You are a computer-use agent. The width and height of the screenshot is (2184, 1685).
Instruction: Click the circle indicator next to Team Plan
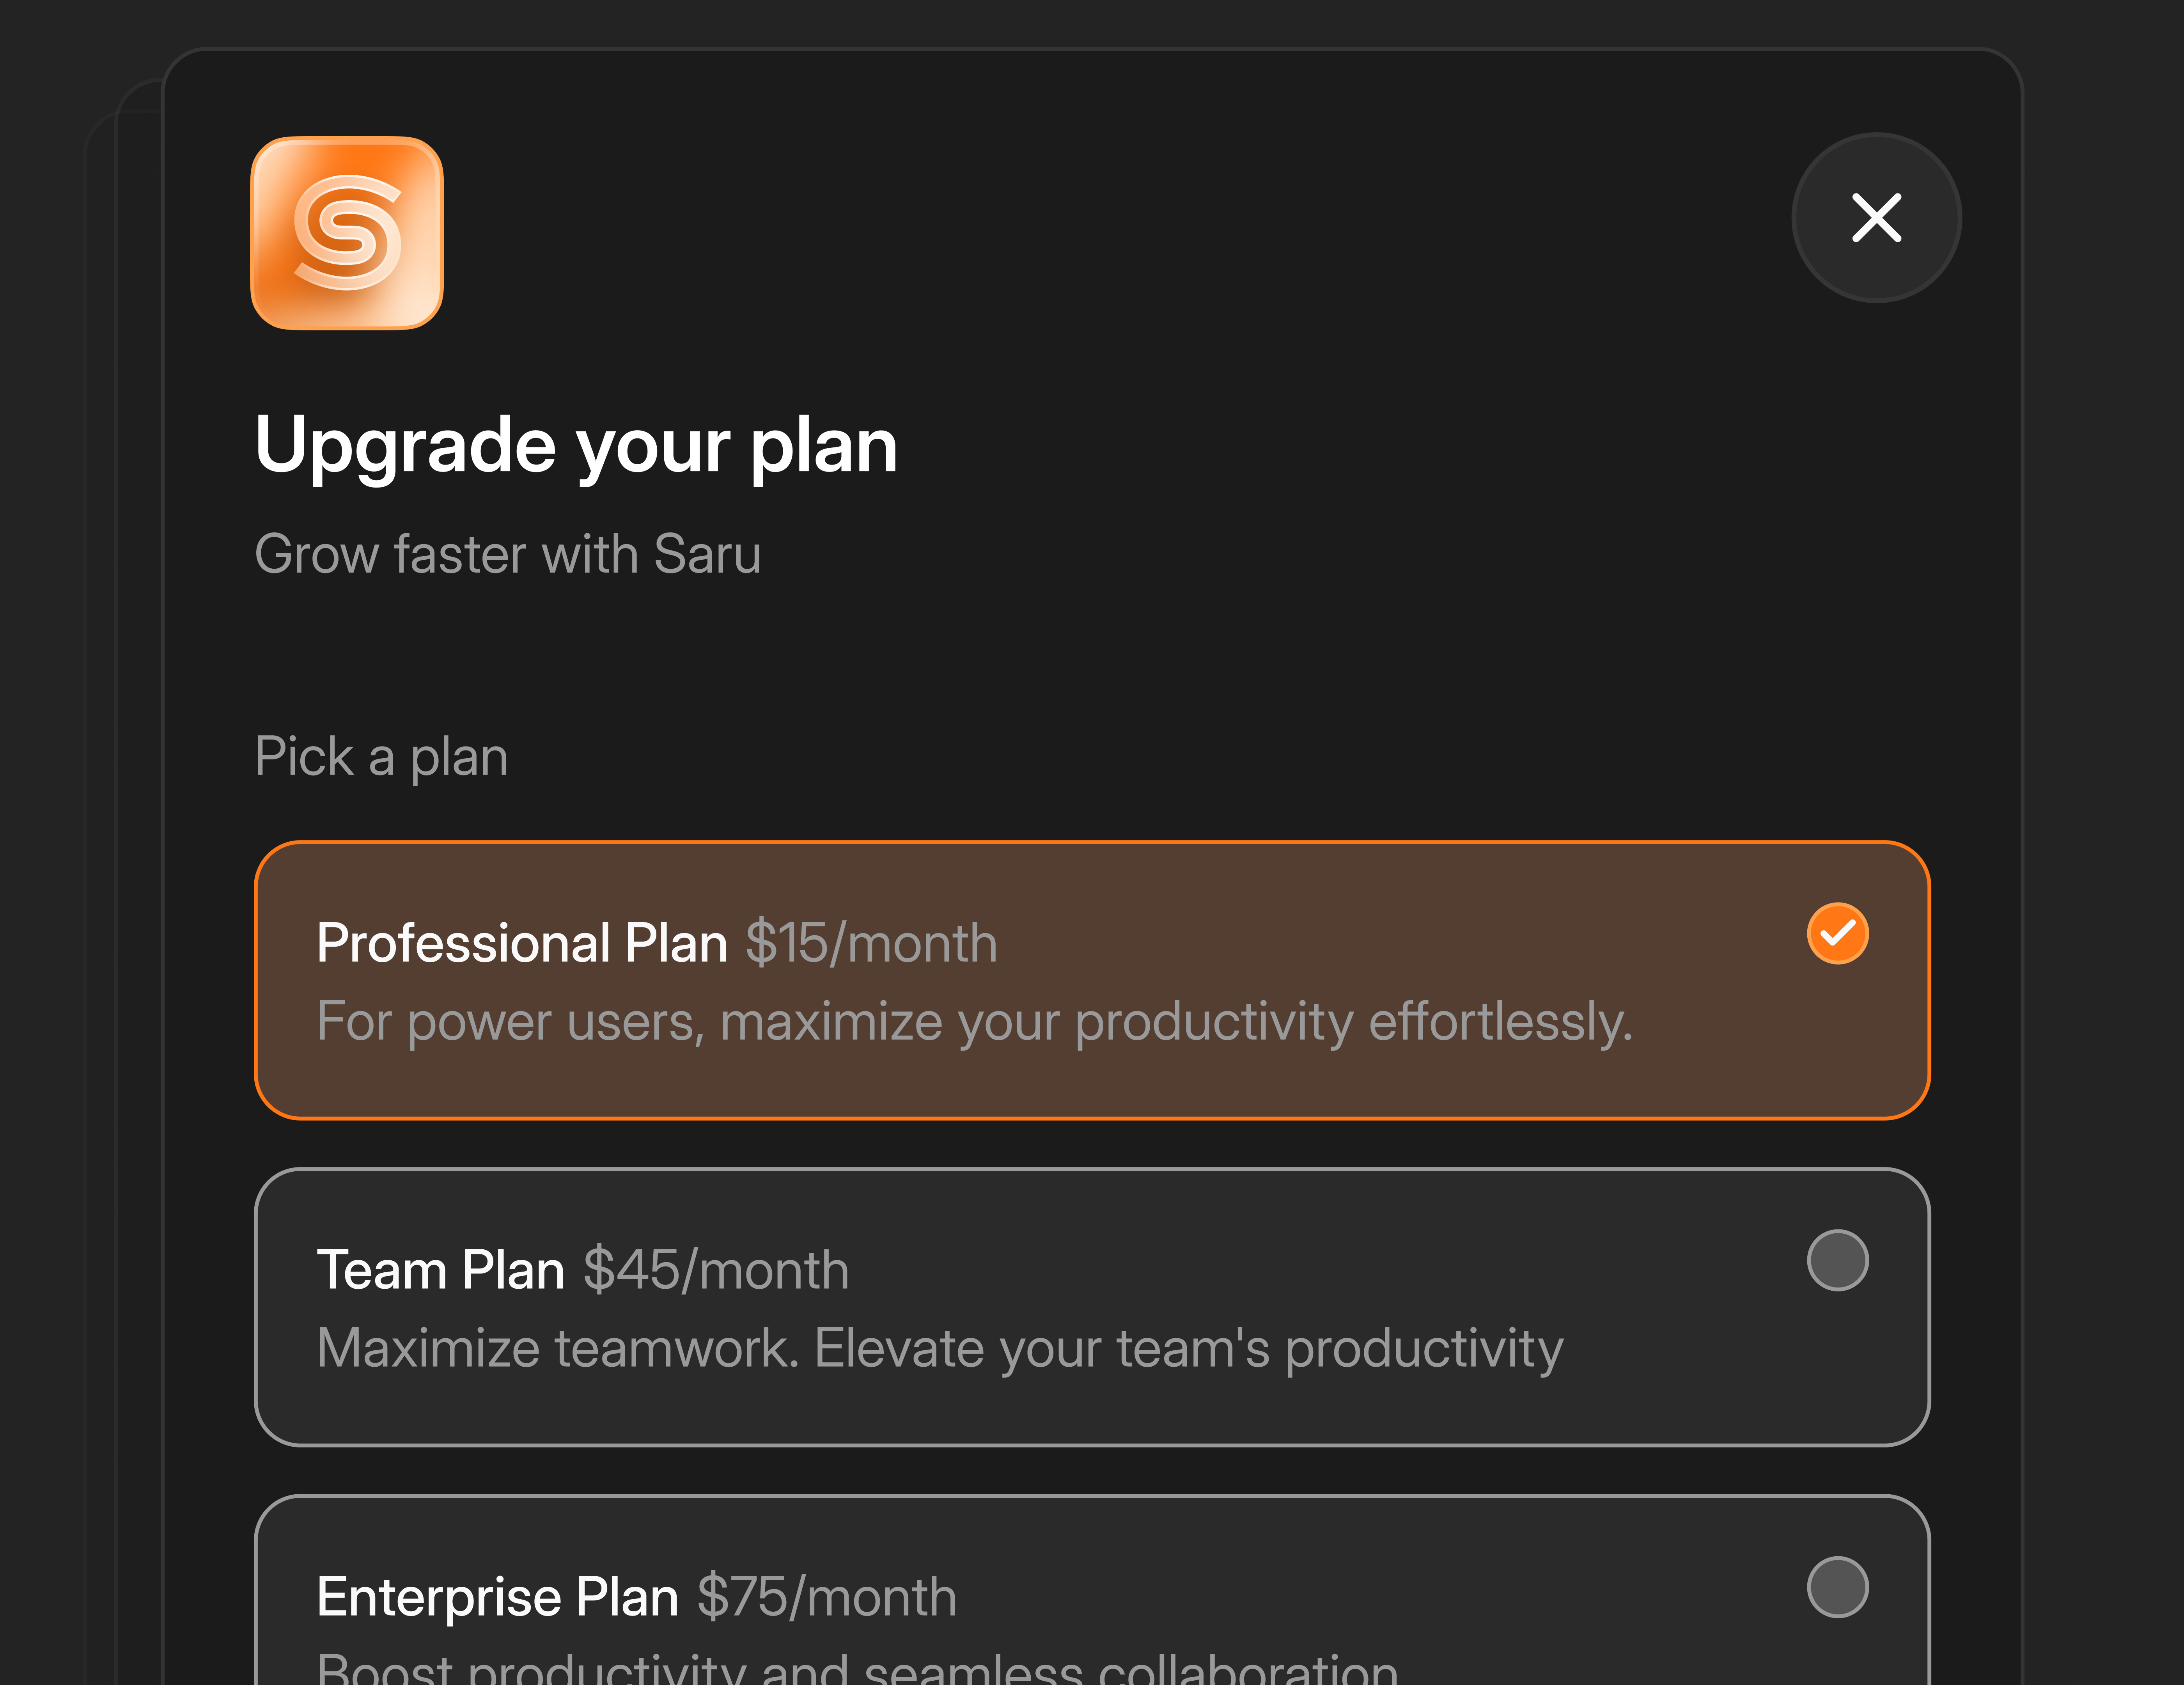pos(1838,1261)
